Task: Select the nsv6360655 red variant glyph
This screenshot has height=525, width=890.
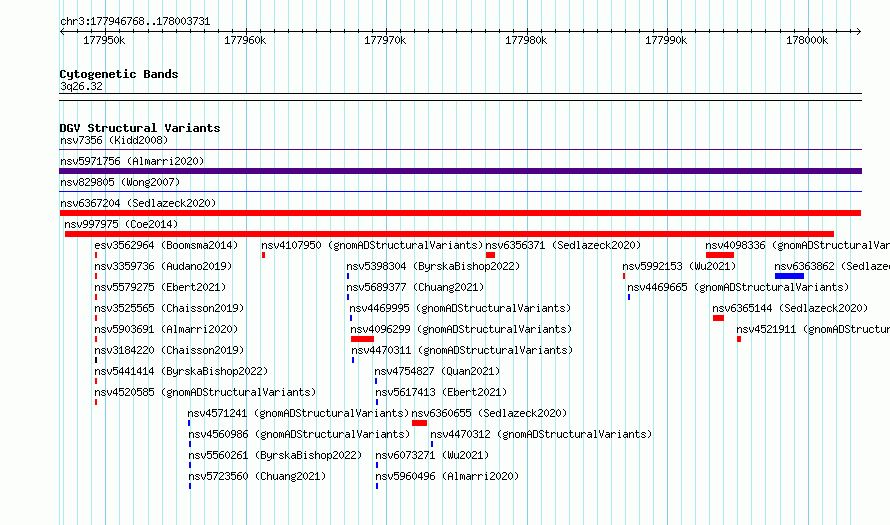Action: pos(419,423)
